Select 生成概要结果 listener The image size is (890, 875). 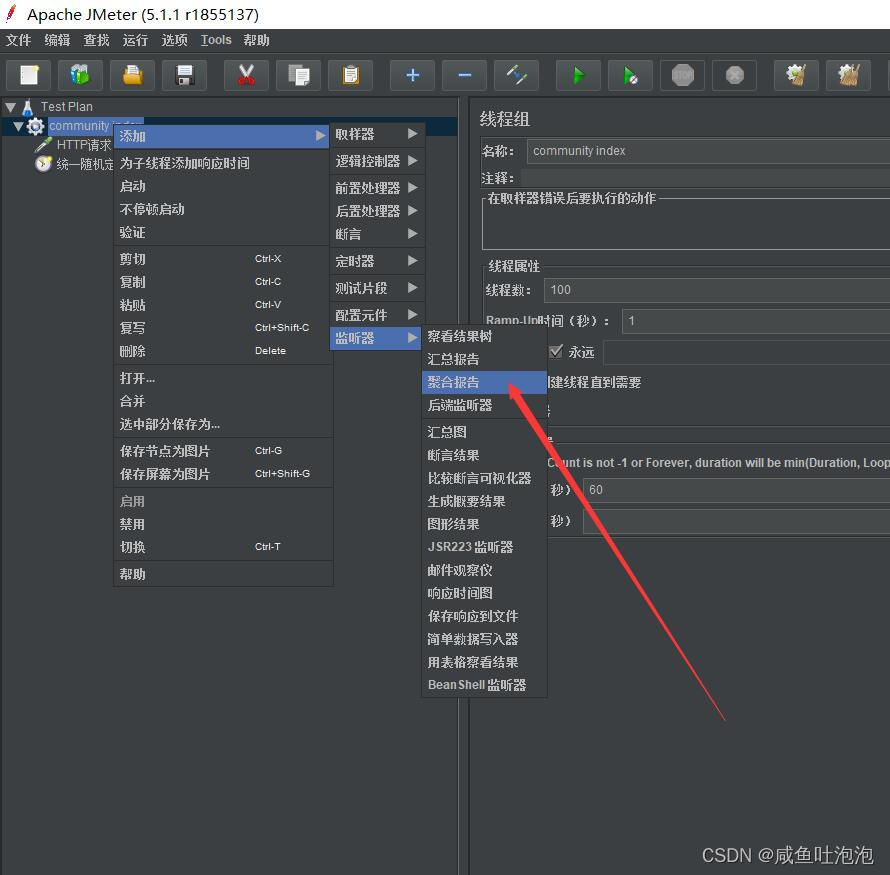coord(484,502)
